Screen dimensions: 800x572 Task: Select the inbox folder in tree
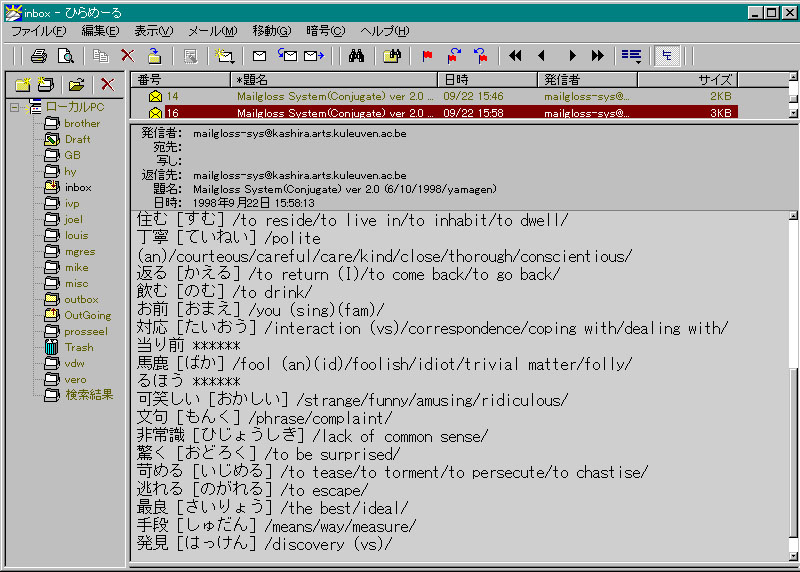(77, 187)
